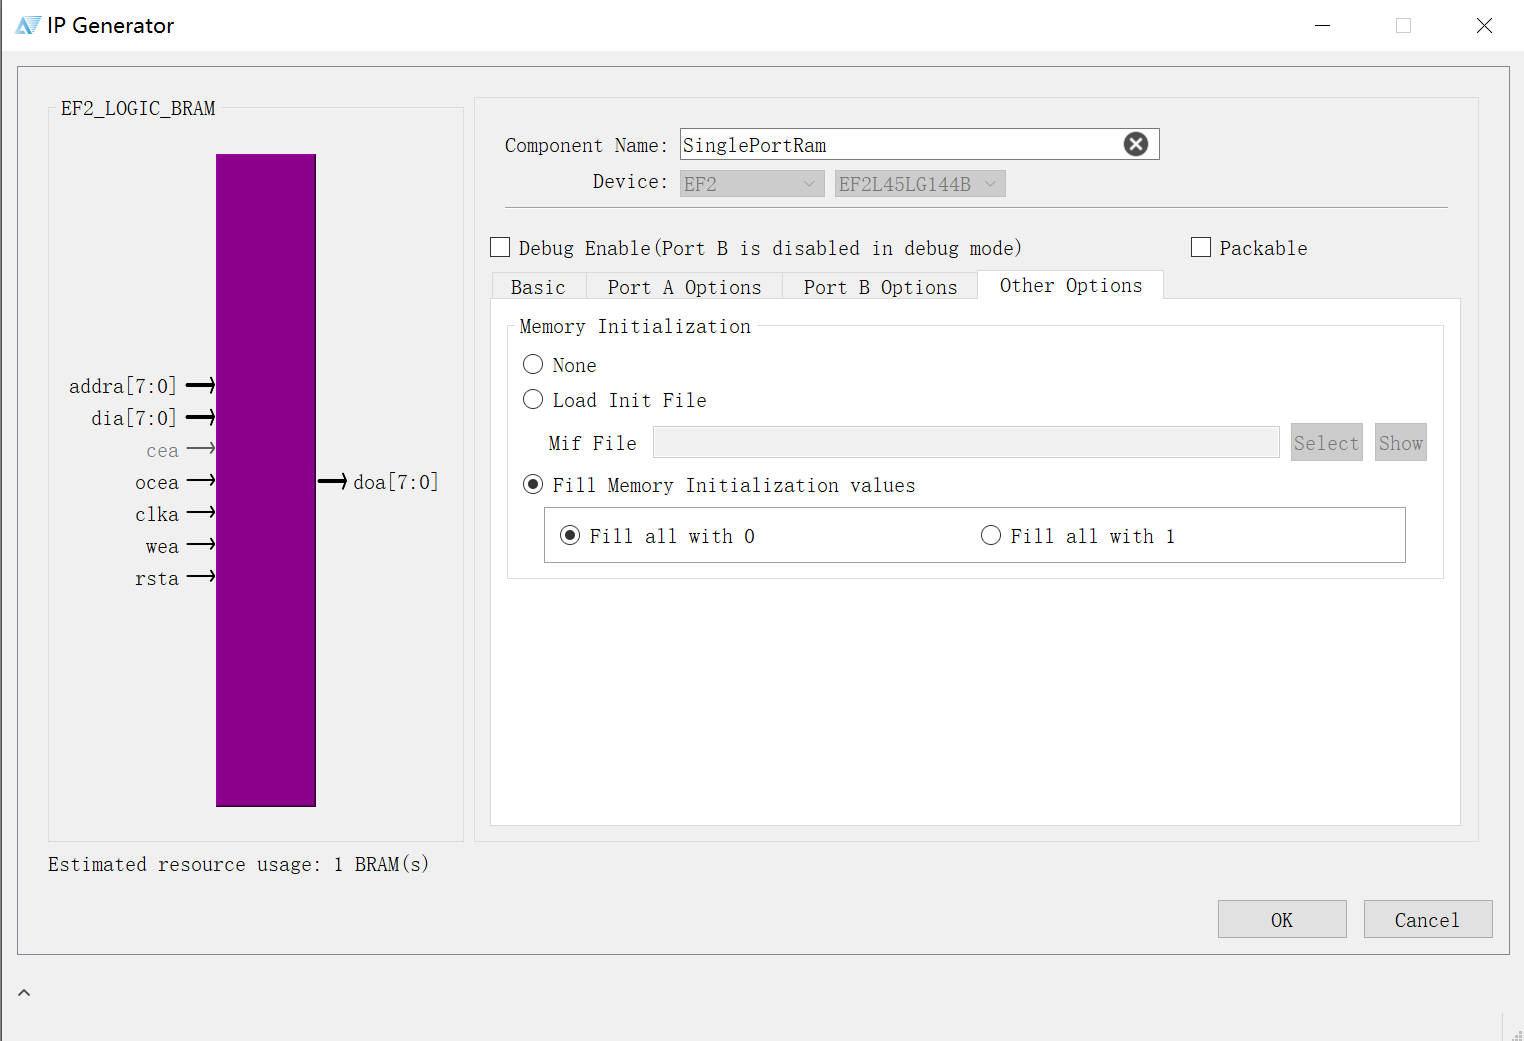Image resolution: width=1524 pixels, height=1041 pixels.
Task: Confirm the dialog with OK
Action: pos(1282,919)
